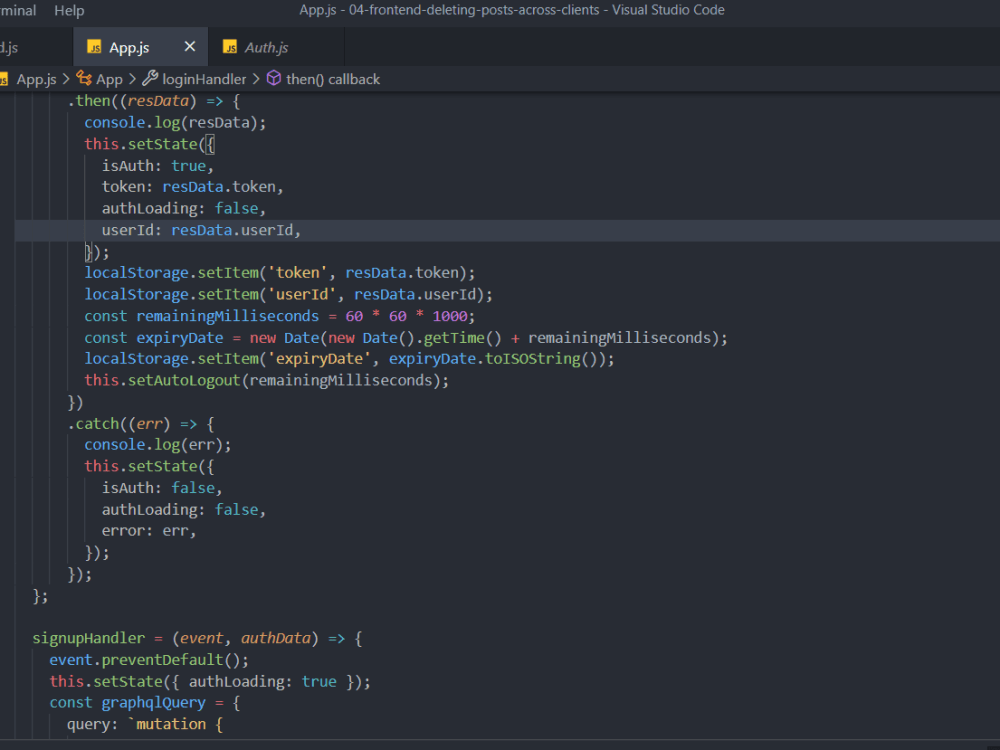
Task: Click the JS file icon on Auth.js tab
Action: tap(230, 47)
